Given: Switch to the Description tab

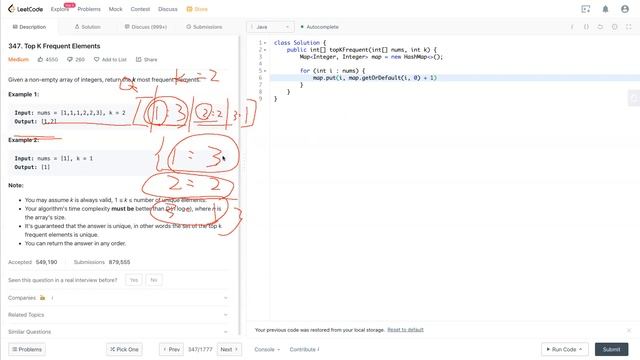Looking at the screenshot, I should 29,27.
